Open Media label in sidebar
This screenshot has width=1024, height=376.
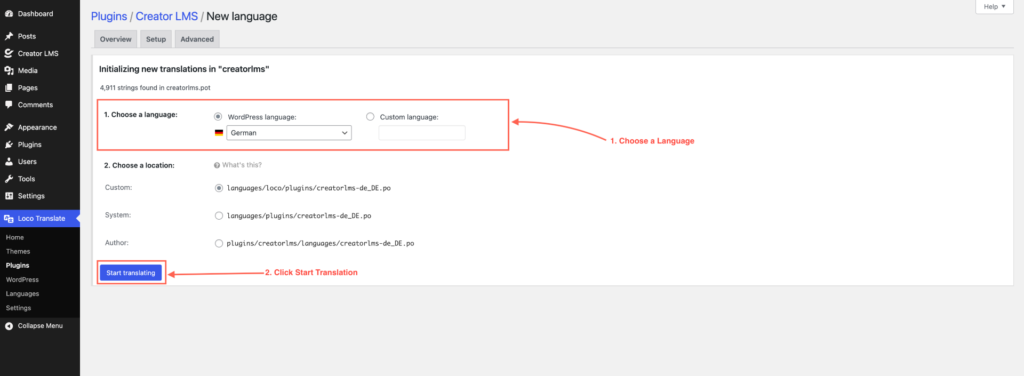click(x=27, y=70)
